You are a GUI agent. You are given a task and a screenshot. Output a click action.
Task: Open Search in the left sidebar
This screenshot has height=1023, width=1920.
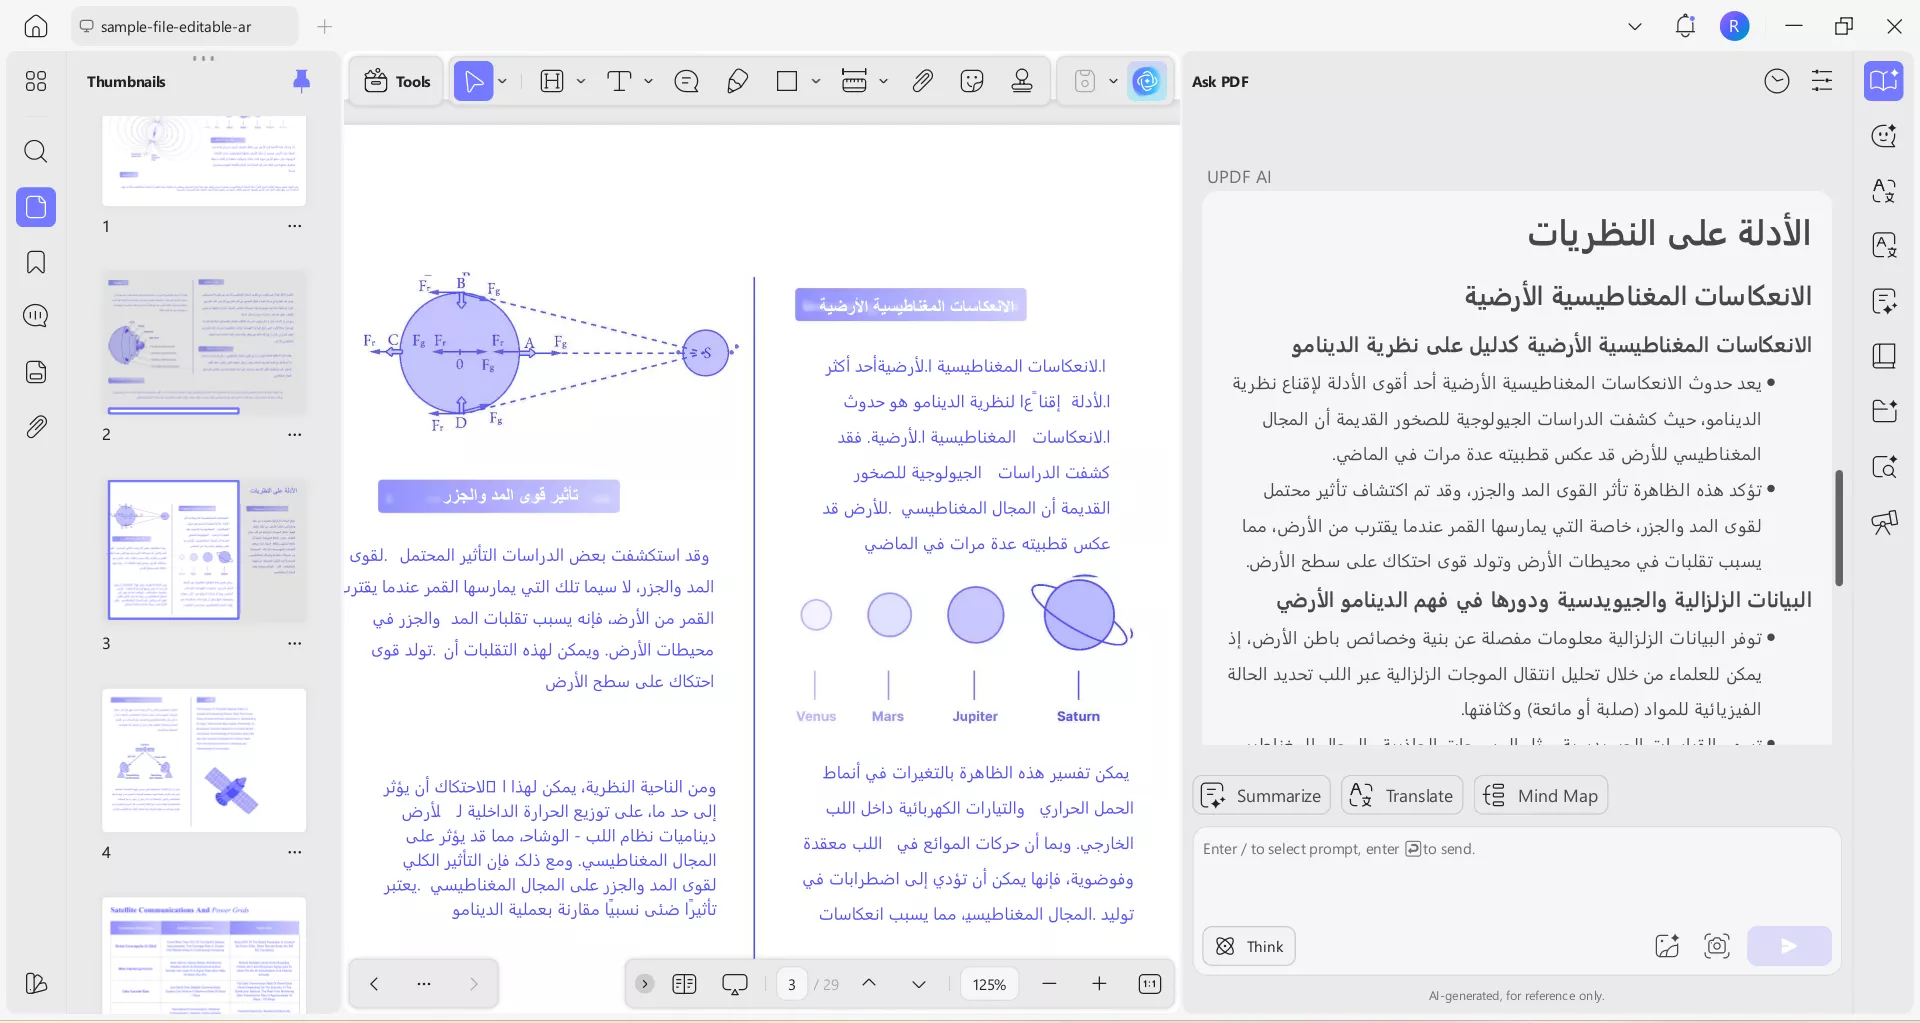point(36,152)
